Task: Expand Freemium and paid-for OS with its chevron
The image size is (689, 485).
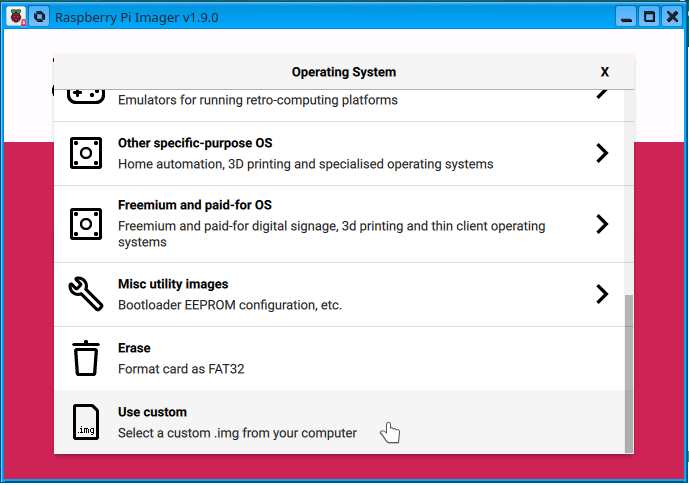Action: (602, 224)
